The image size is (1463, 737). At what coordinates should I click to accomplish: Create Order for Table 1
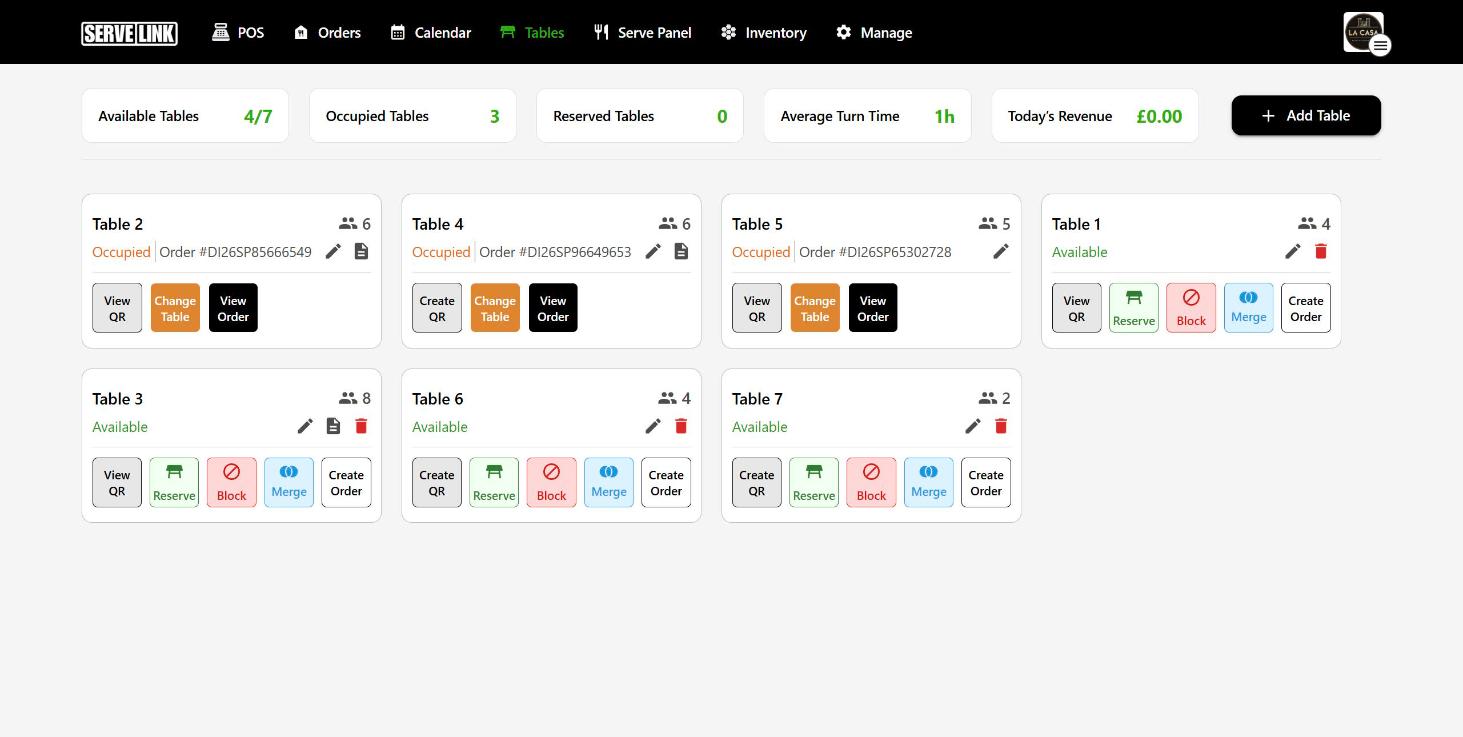[x=1306, y=308]
